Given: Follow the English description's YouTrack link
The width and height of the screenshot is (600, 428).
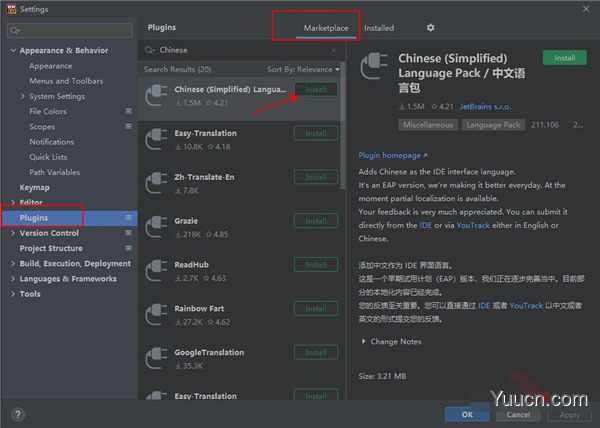Looking at the screenshot, I should point(473,225).
